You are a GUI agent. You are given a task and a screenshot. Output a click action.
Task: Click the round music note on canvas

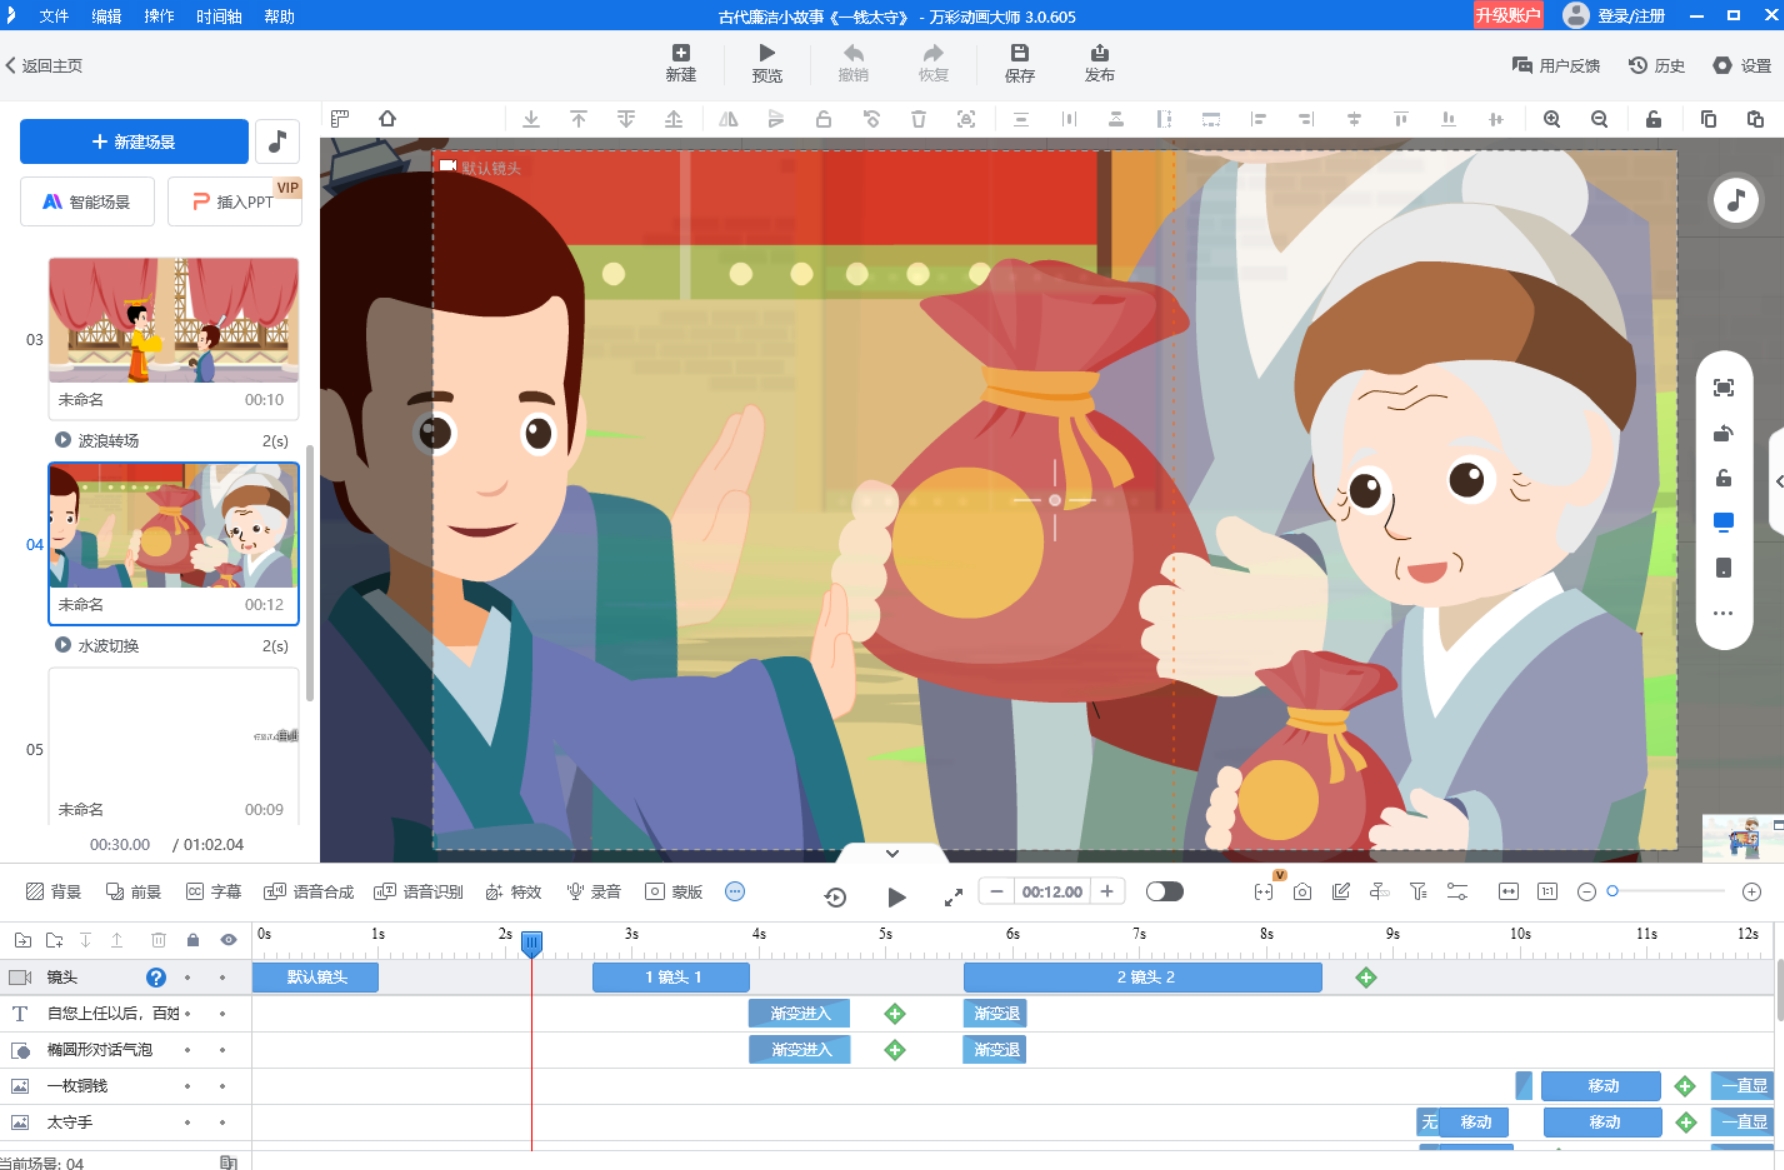[1736, 200]
